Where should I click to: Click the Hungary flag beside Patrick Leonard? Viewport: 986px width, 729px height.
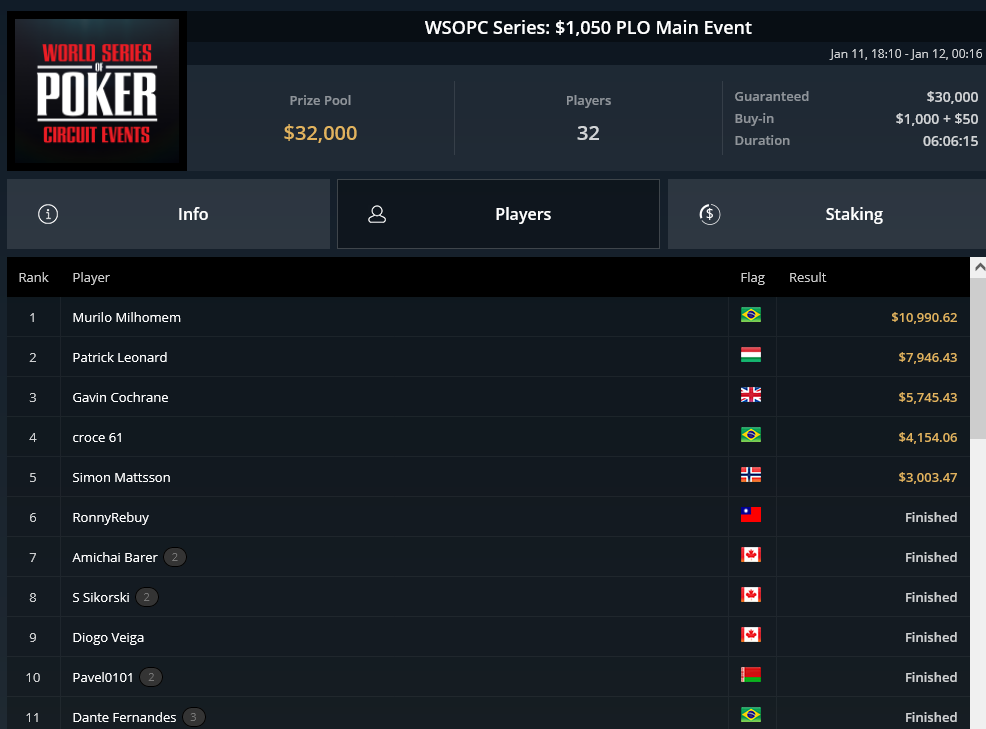click(x=751, y=355)
